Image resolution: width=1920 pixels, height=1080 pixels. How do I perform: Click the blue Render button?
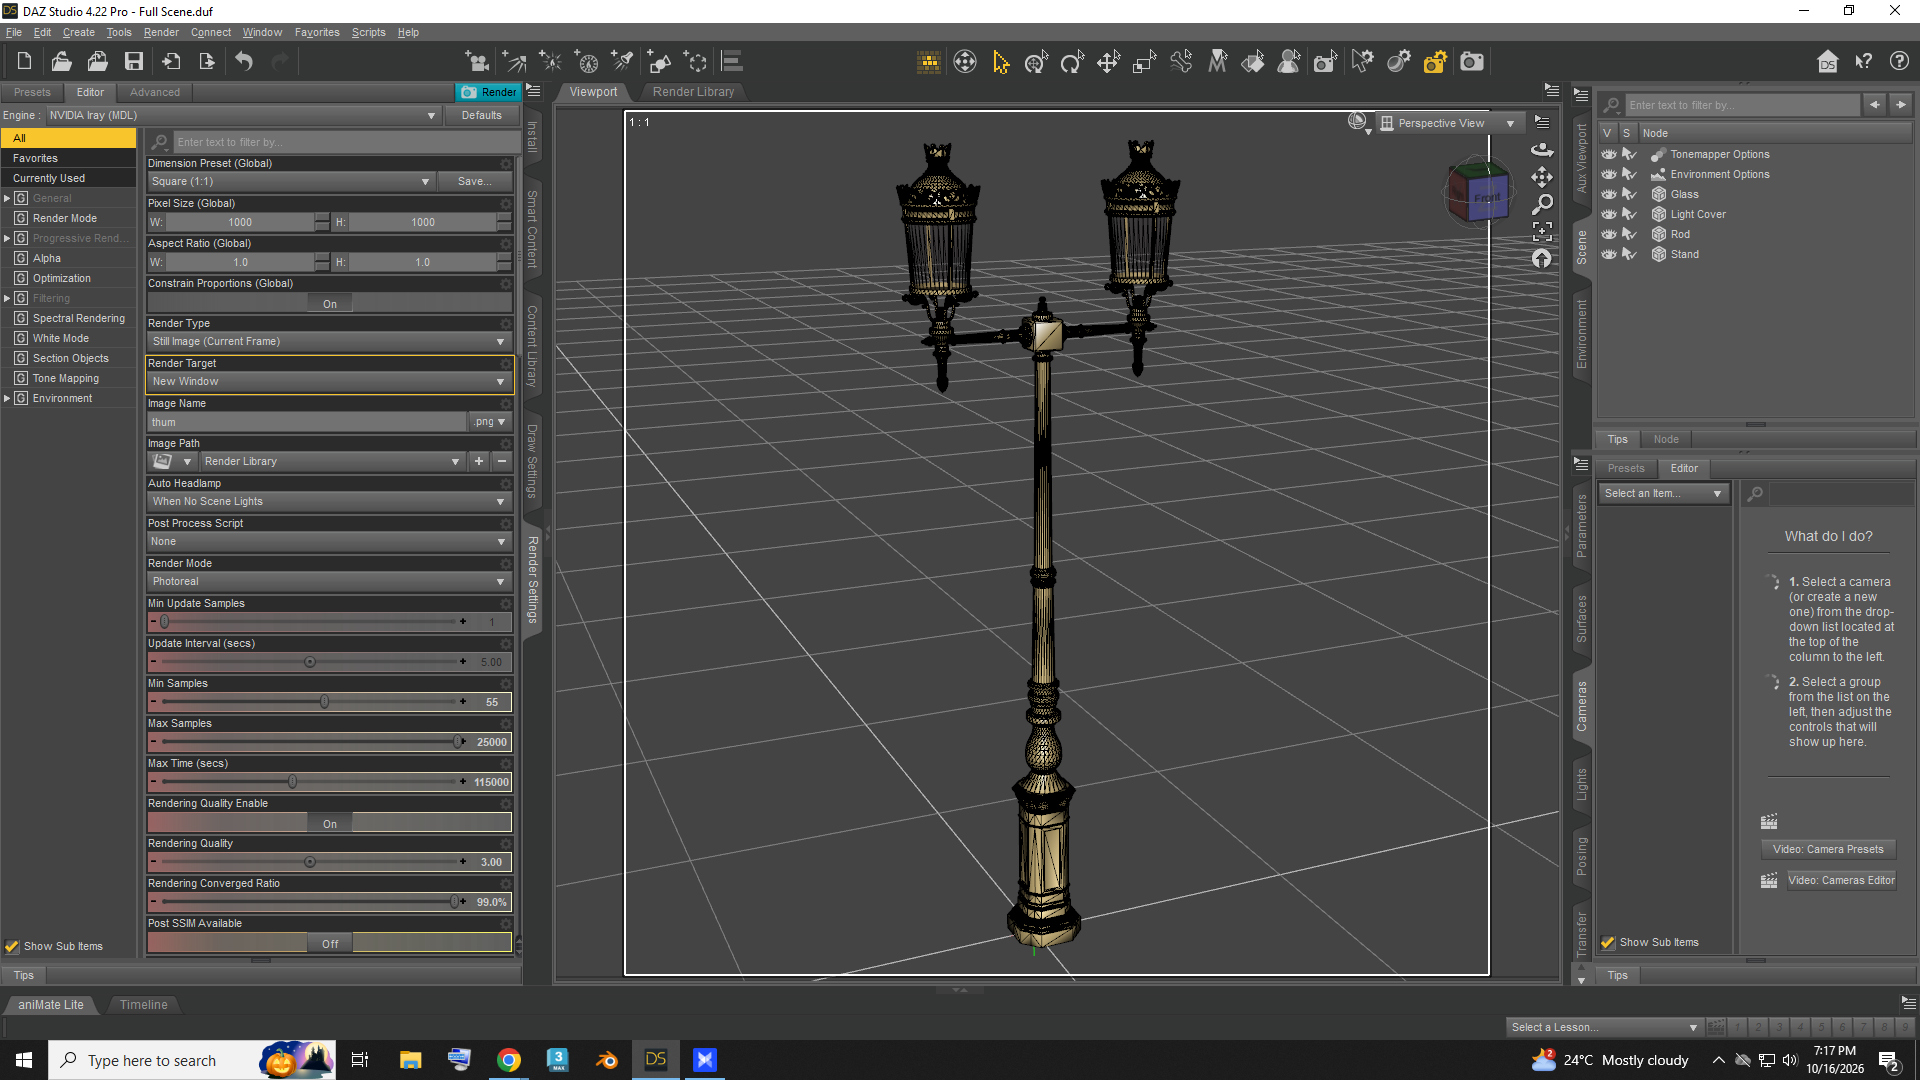coord(488,92)
